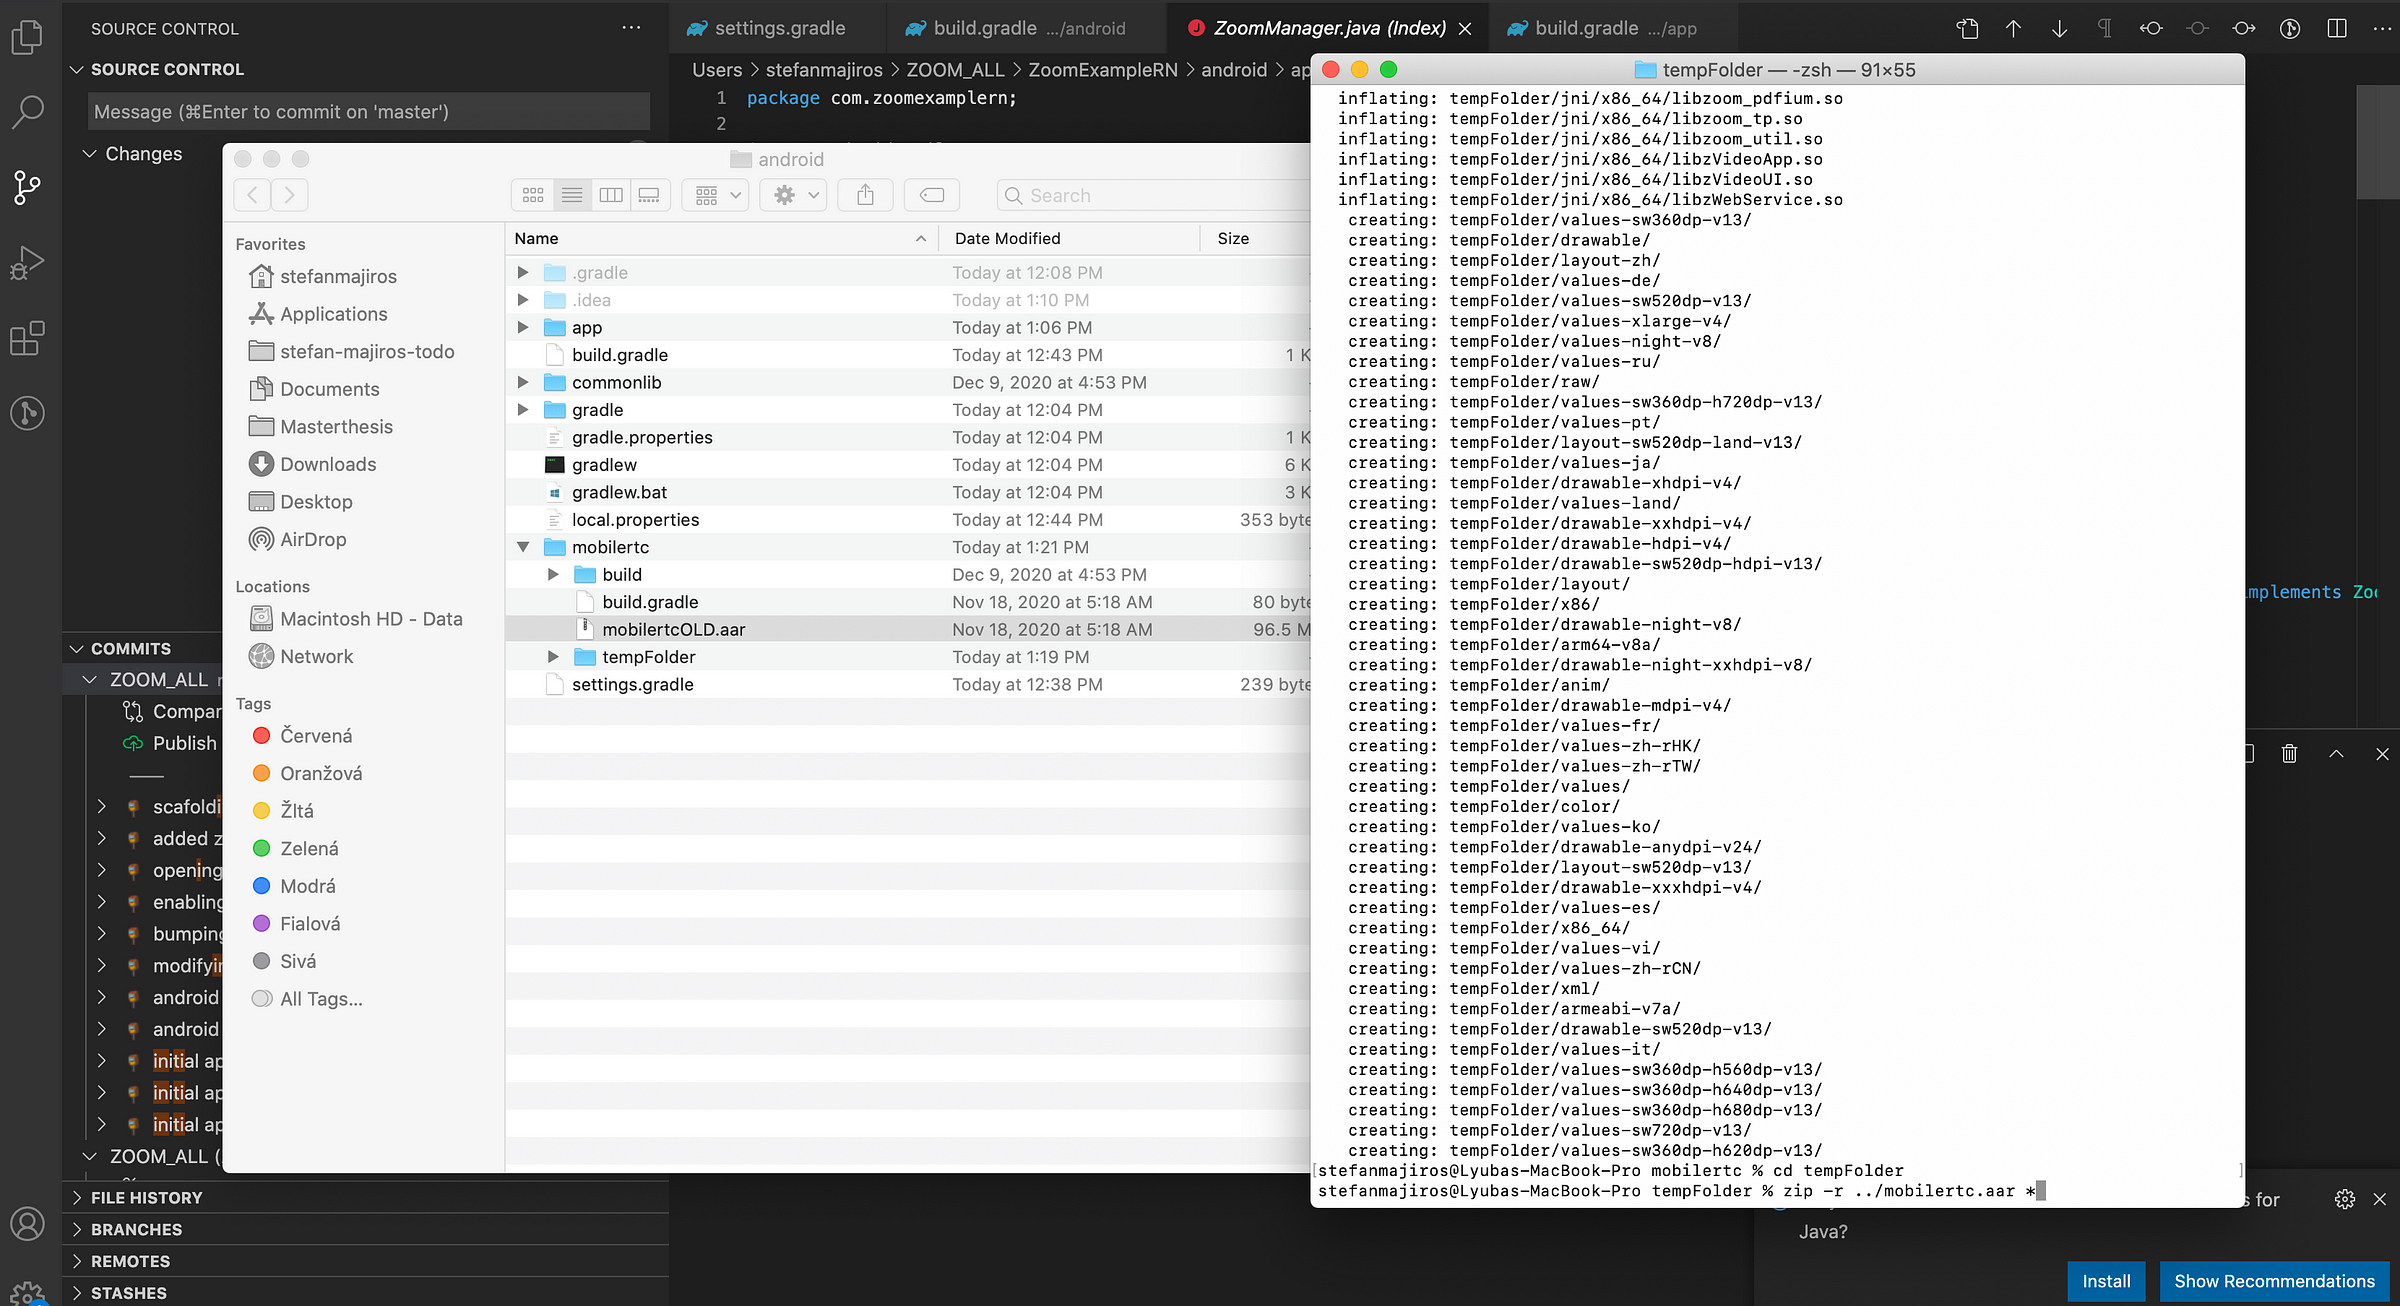Image resolution: width=2400 pixels, height=1306 pixels.
Task: Open the Extensions view icon
Action: (x=27, y=338)
